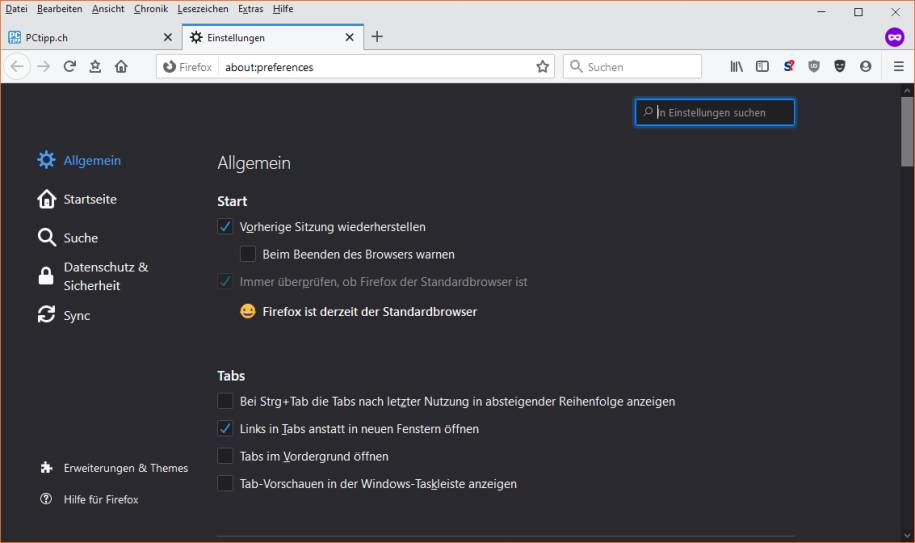The width and height of the screenshot is (915, 543).
Task: Enable Tab-Vorschauen in der Windows-Taskleiste
Action: pos(225,484)
